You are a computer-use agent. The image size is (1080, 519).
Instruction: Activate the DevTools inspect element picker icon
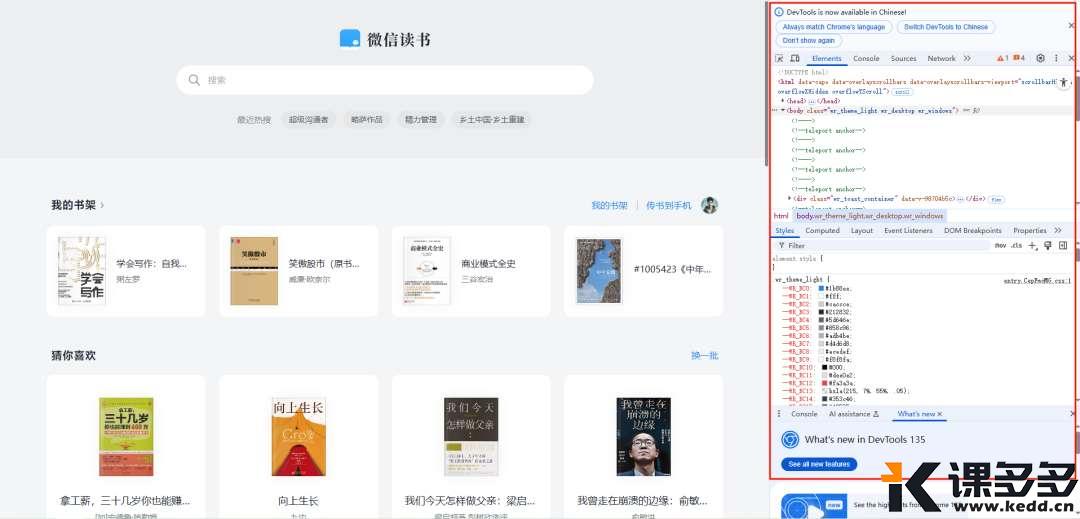coord(779,59)
